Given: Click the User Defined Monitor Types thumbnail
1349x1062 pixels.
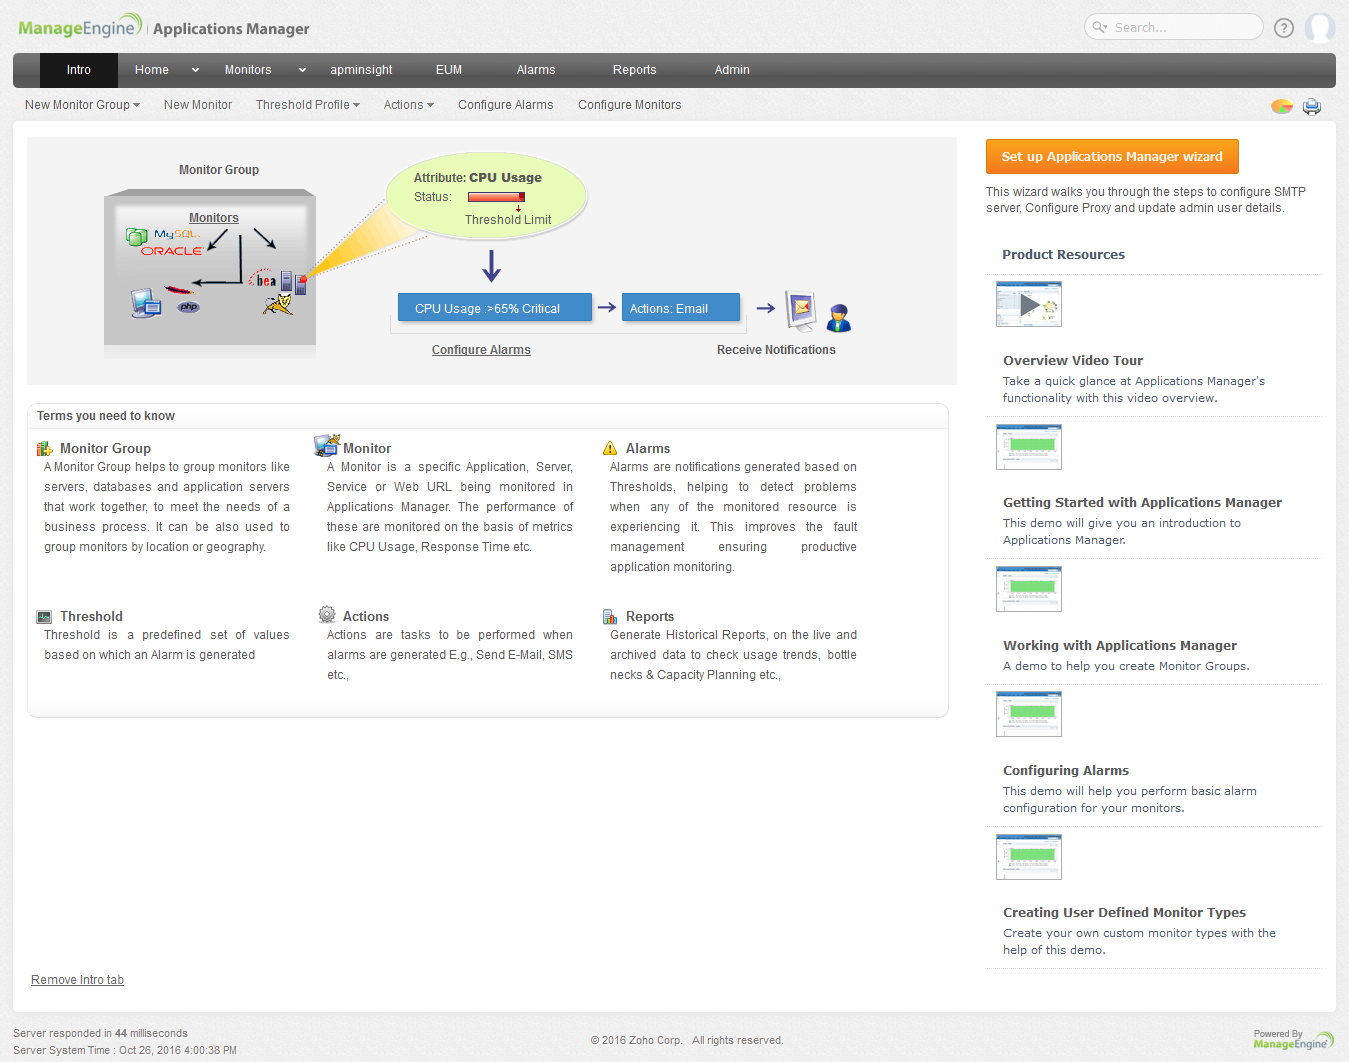Looking at the screenshot, I should (x=1029, y=857).
